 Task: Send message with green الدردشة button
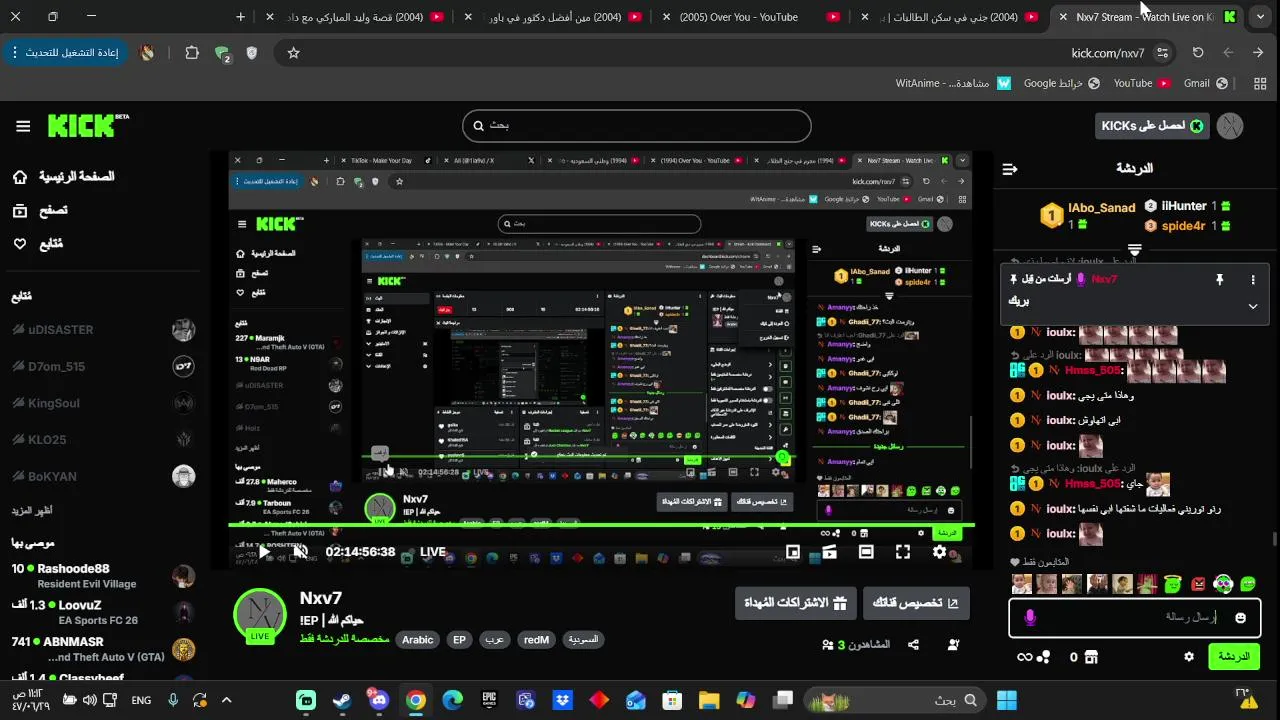tap(1234, 657)
